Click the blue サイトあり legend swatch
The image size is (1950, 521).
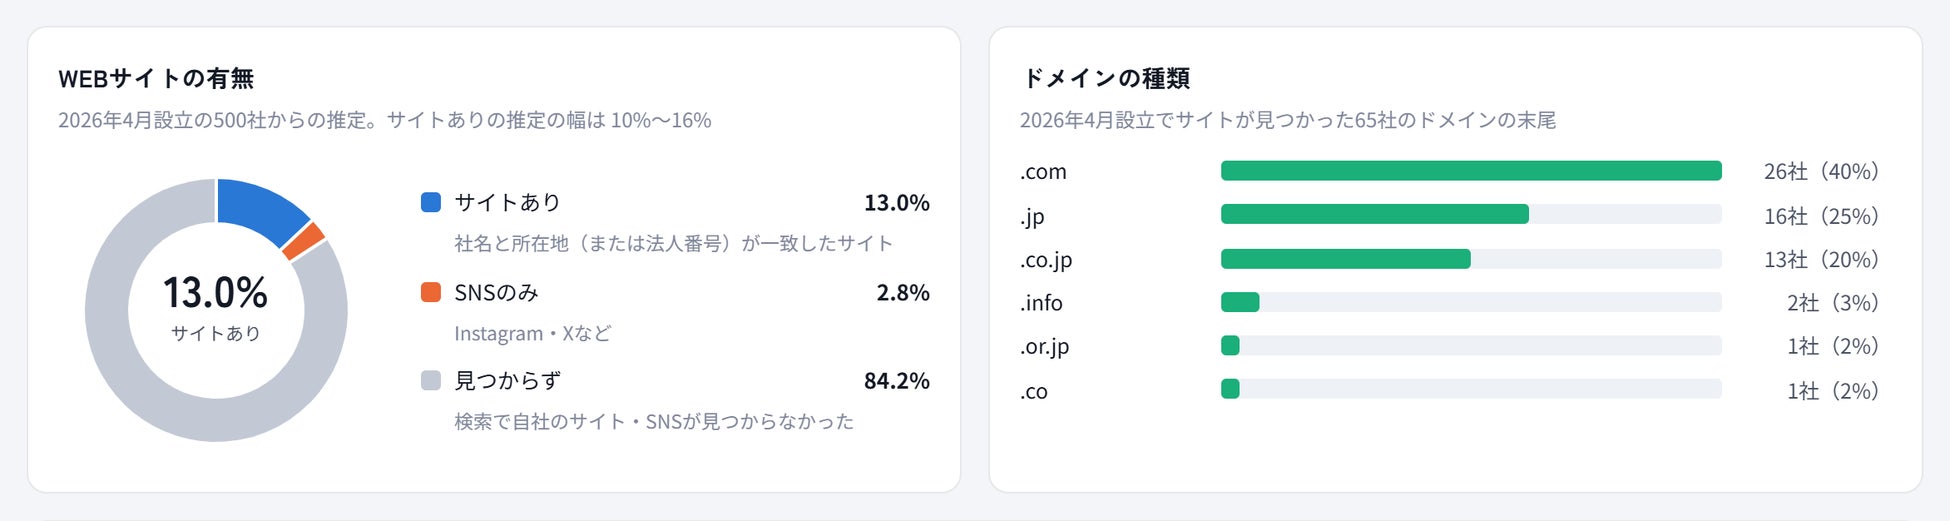pos(431,202)
